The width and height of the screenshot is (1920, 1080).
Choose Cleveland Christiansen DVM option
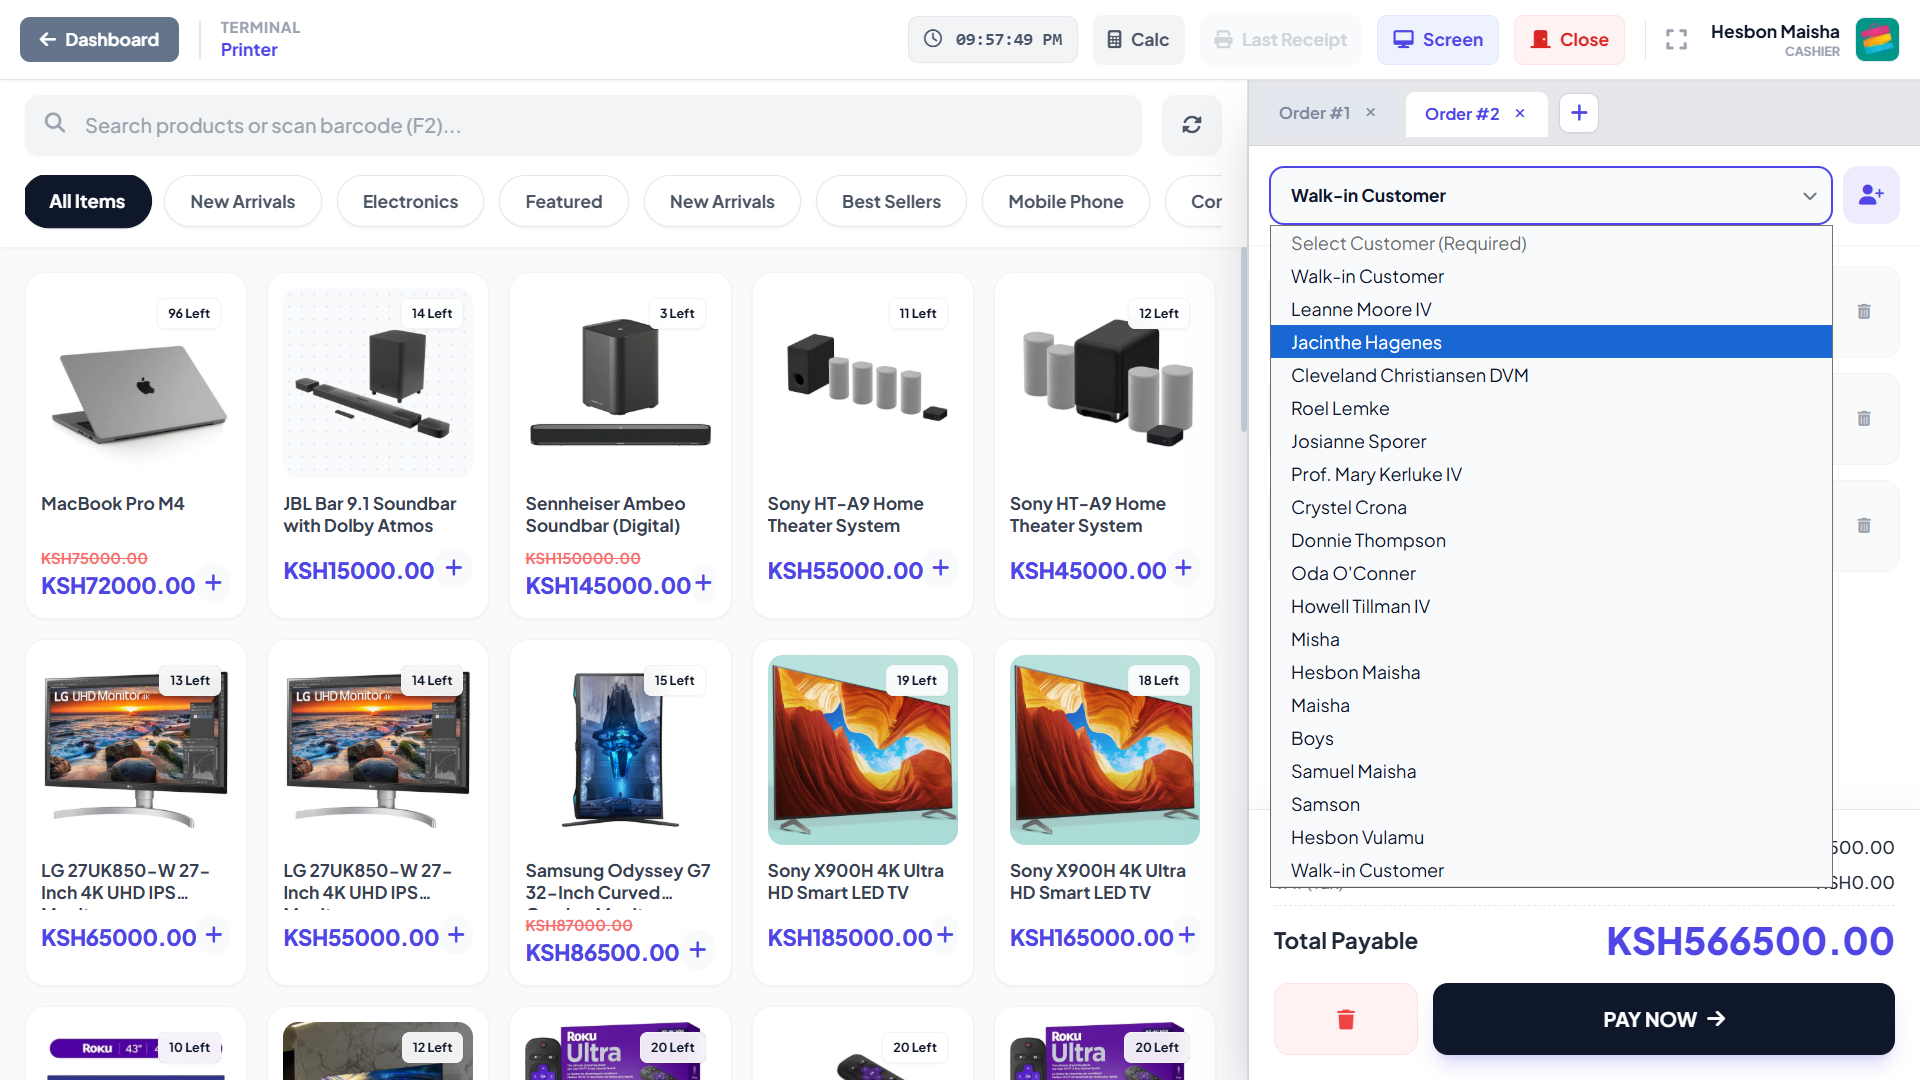tap(1550, 375)
